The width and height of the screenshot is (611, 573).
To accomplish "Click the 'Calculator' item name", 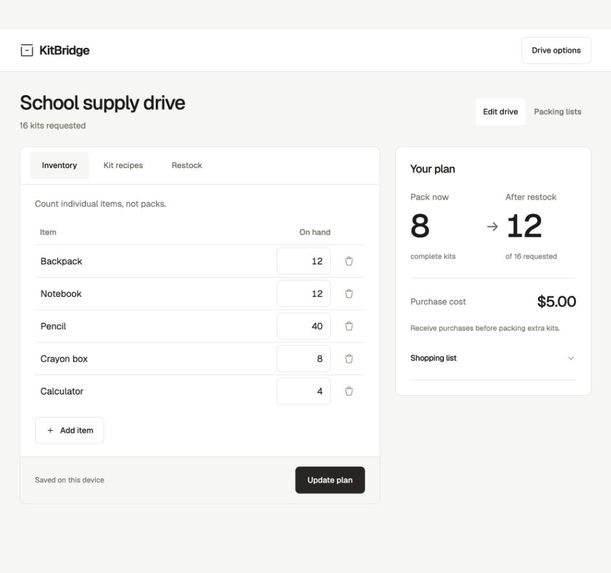I will coord(62,391).
